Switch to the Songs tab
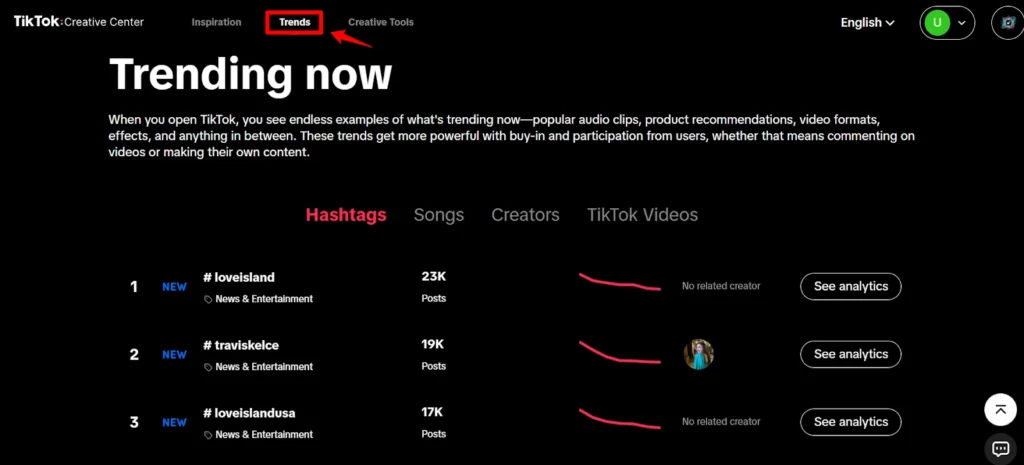 click(439, 215)
